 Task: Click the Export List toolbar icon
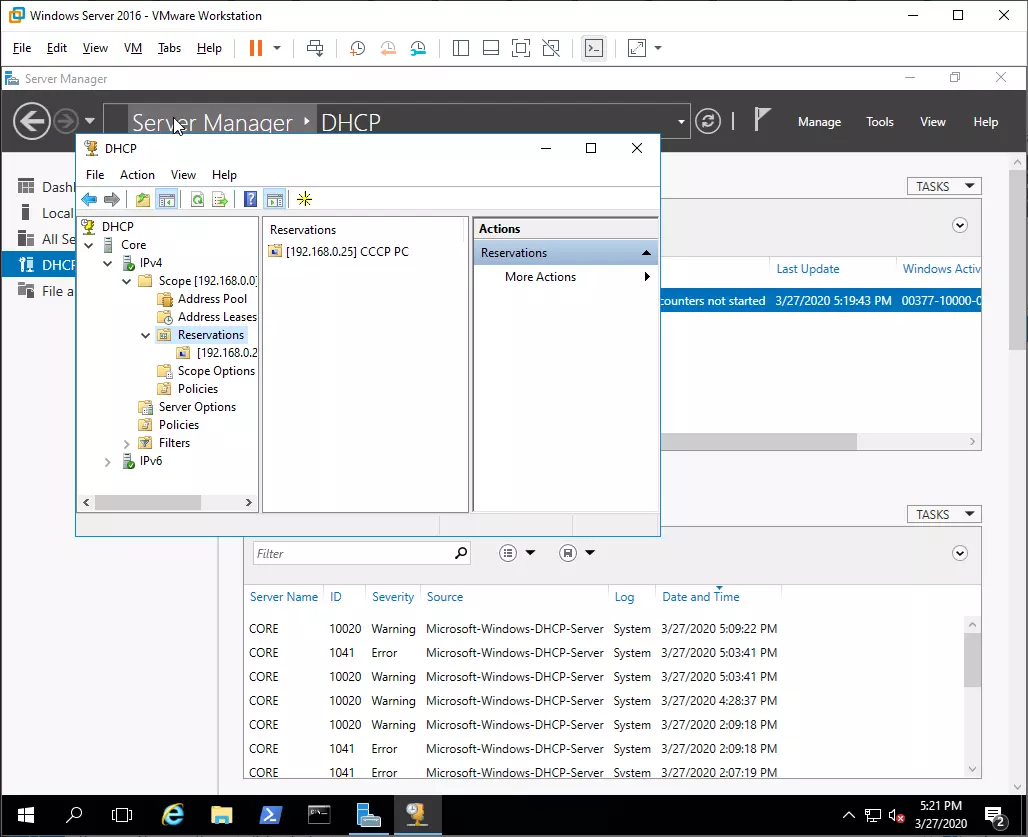pos(220,200)
